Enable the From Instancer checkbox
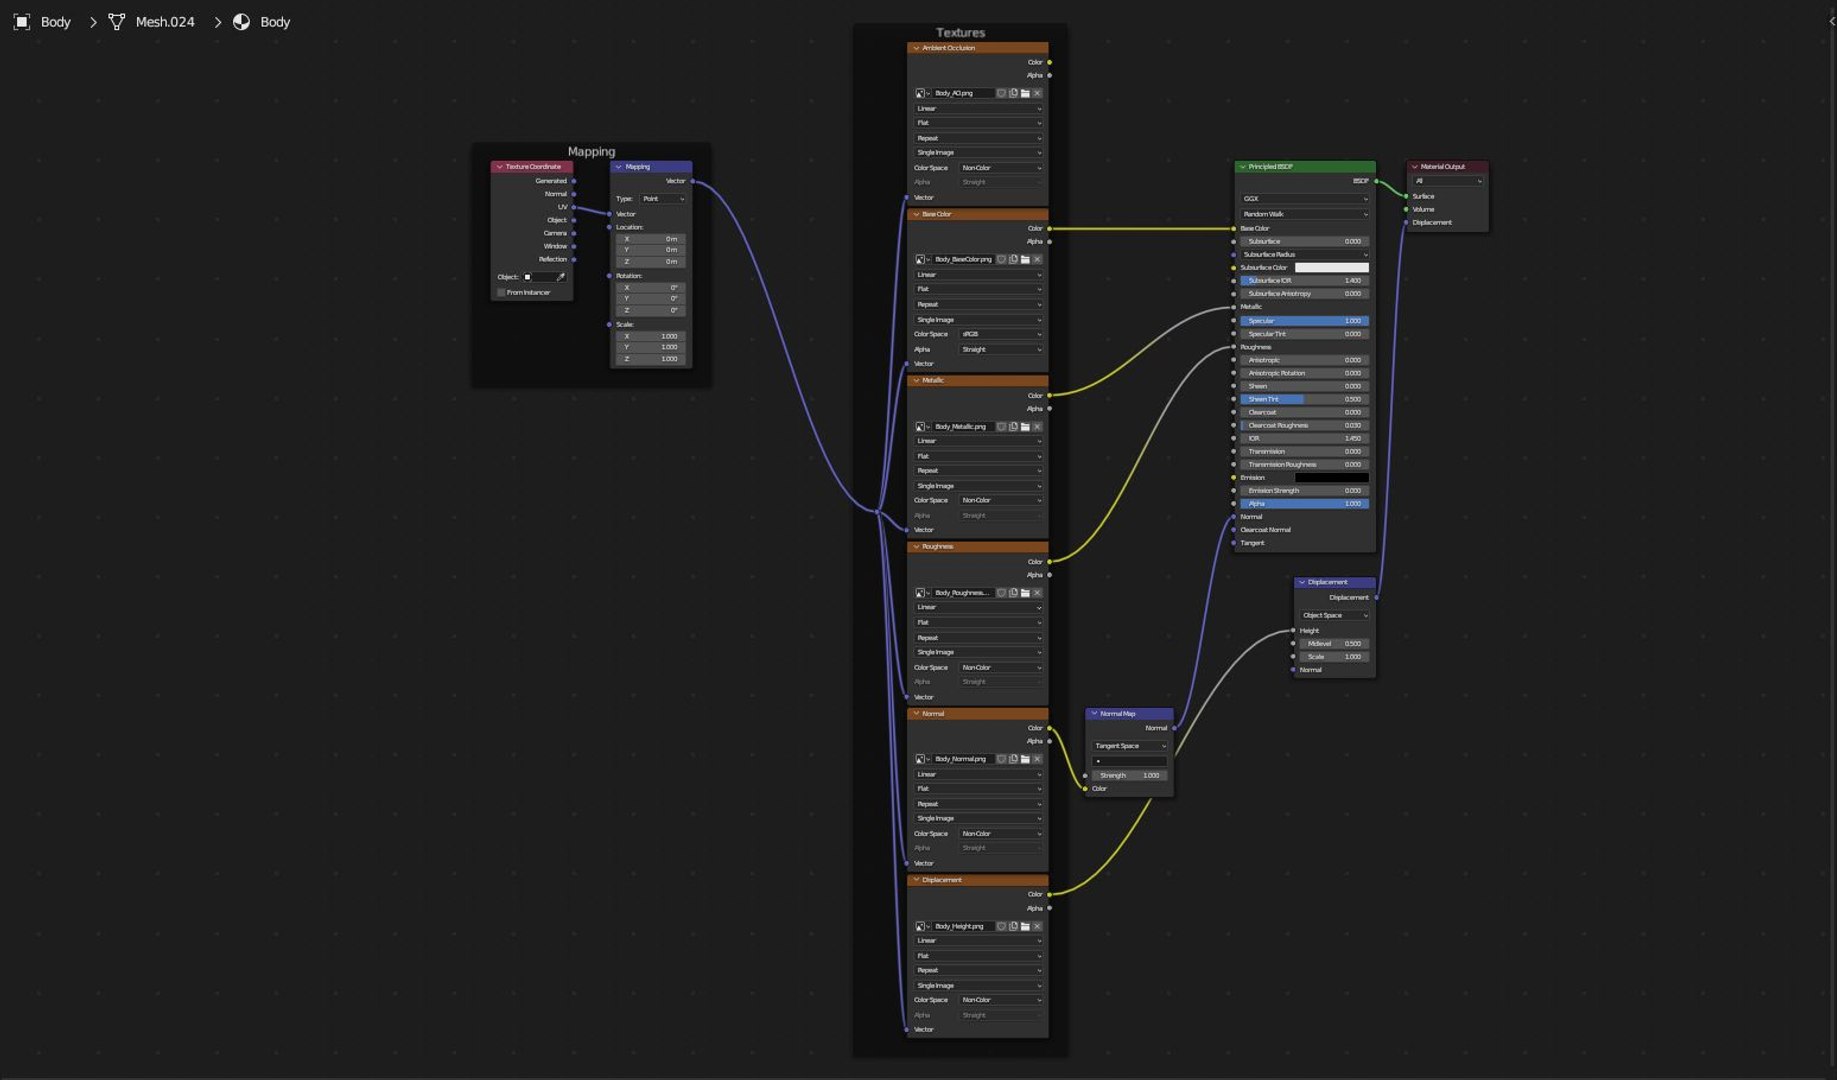This screenshot has height=1080, width=1837. 501,292
